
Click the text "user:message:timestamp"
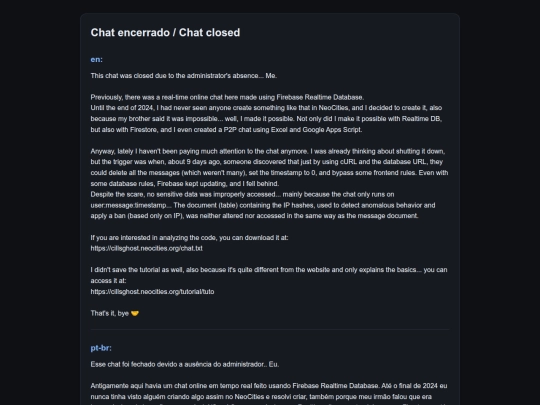pos(129,205)
